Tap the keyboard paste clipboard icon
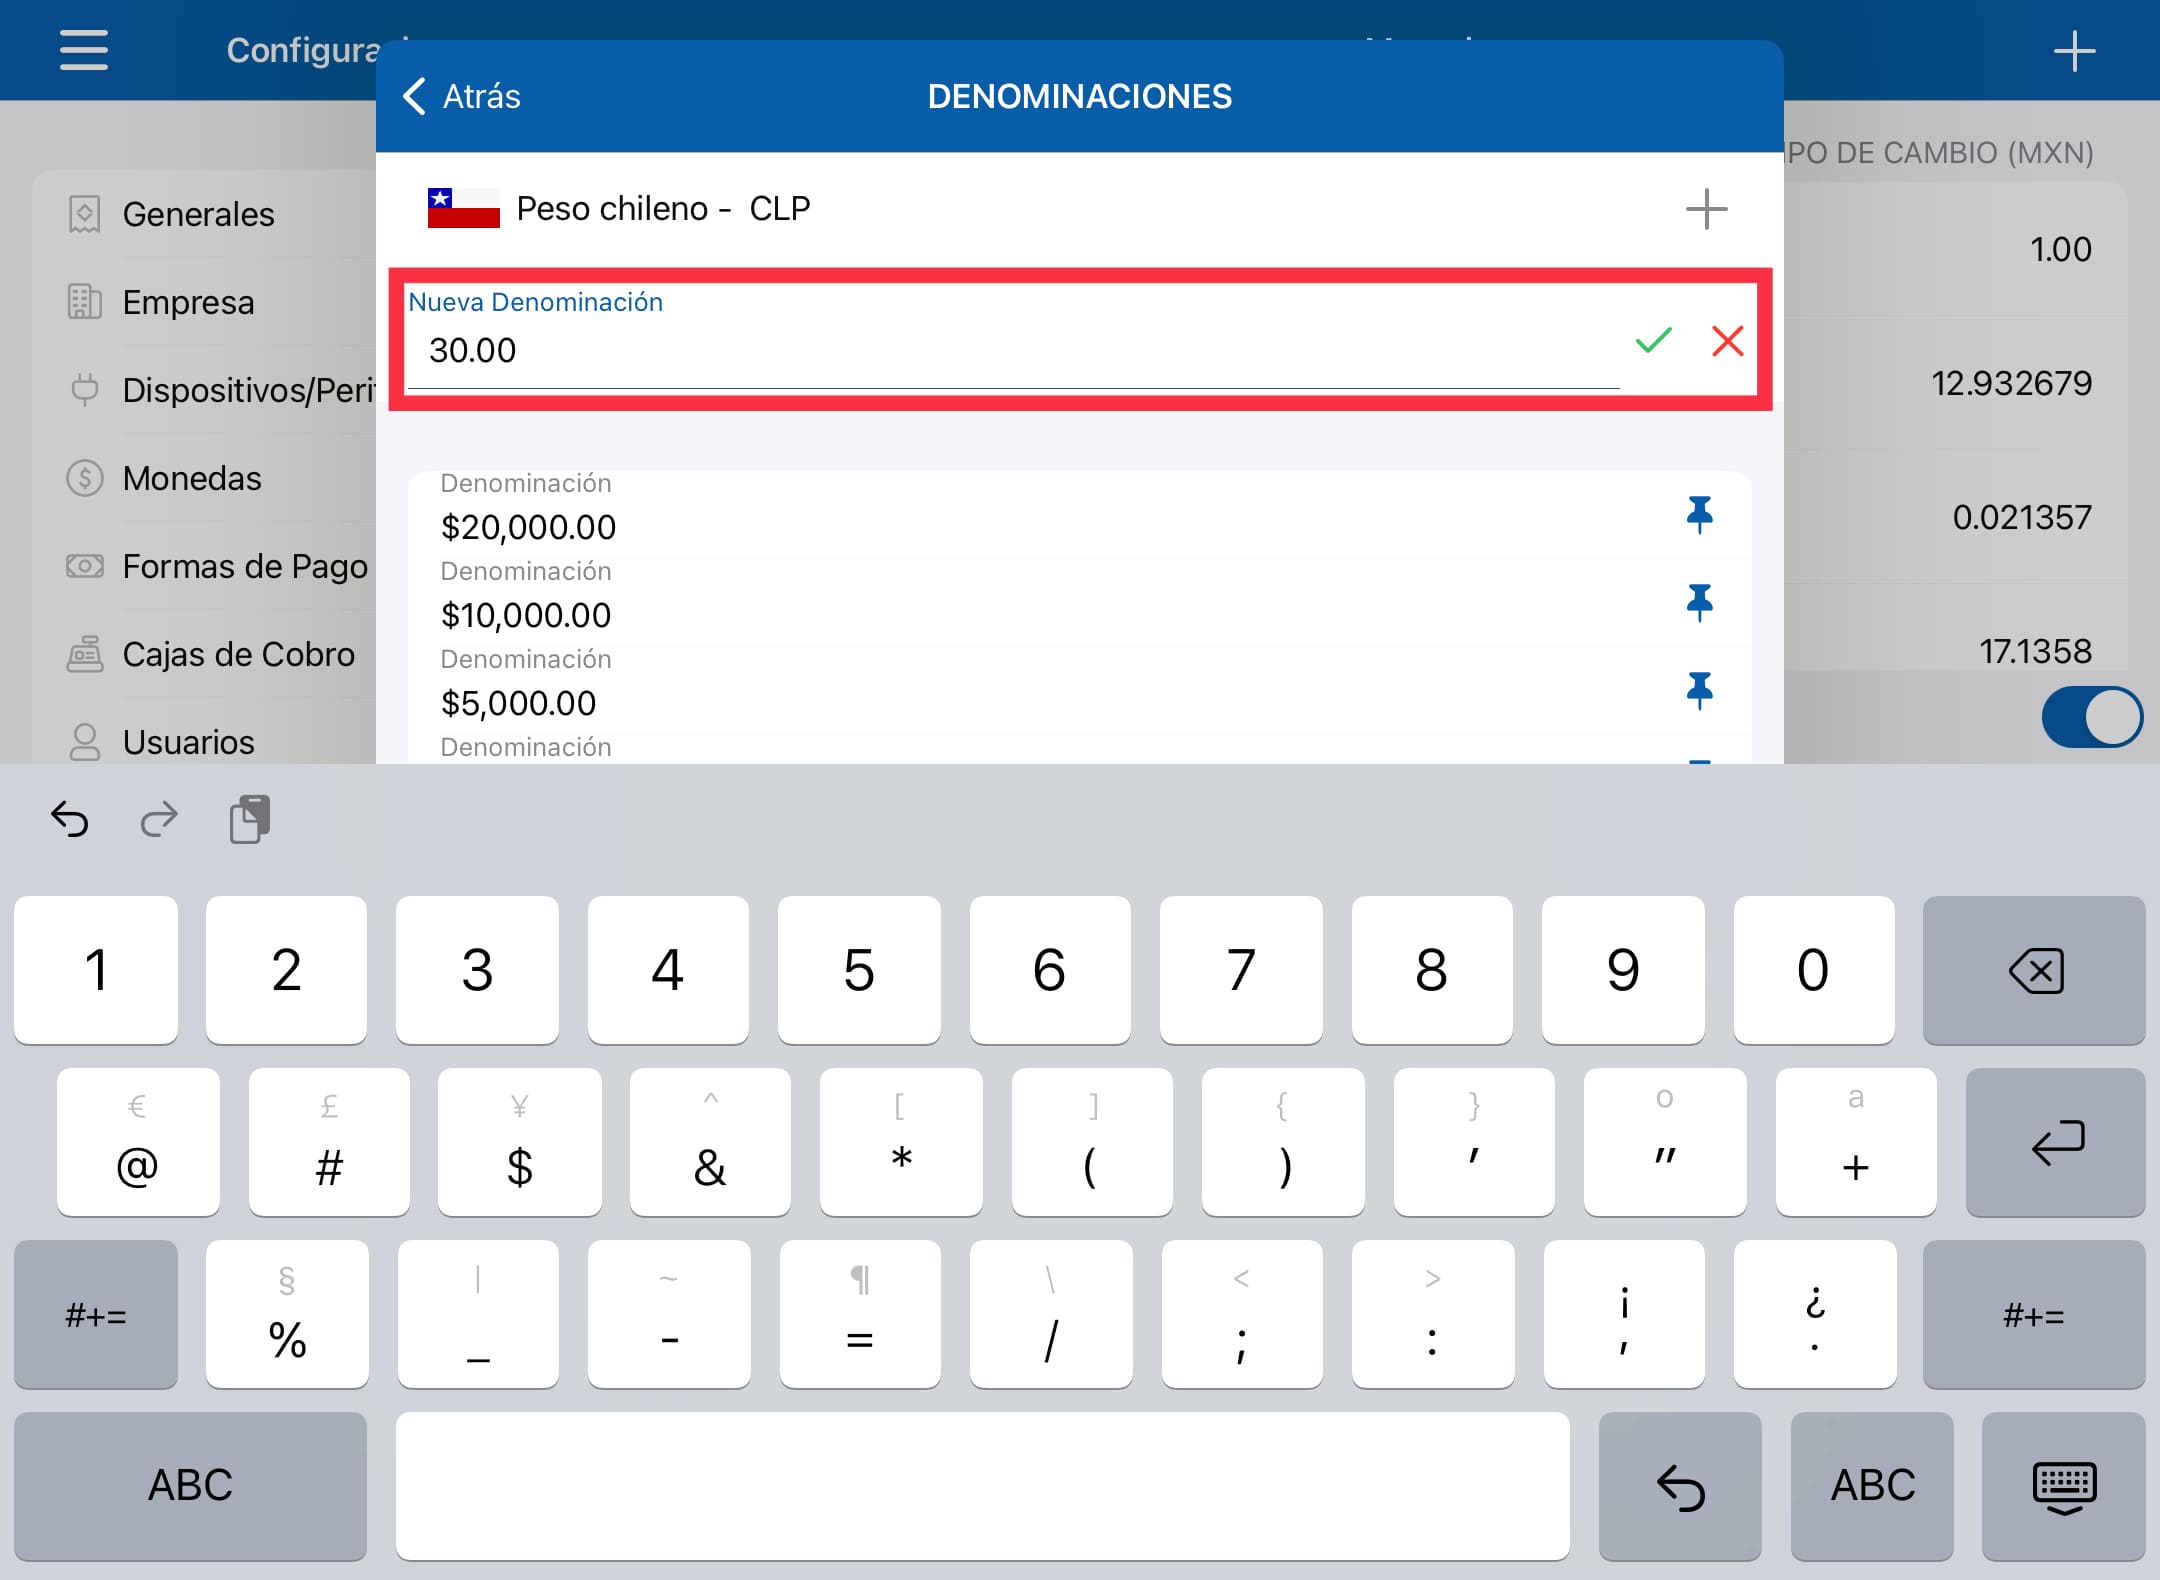The height and width of the screenshot is (1580, 2160). click(249, 819)
